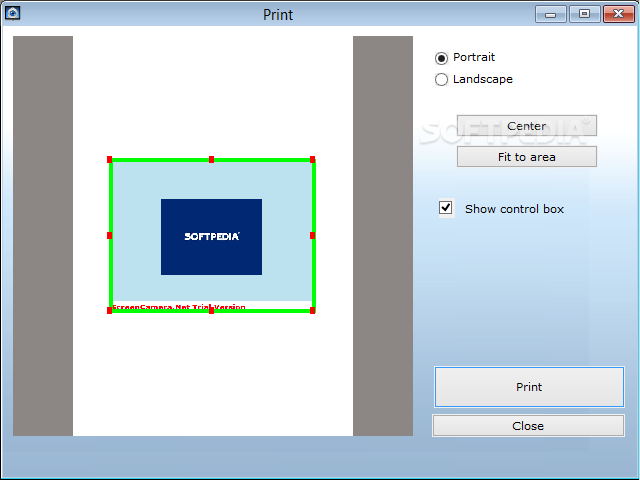This screenshot has height=480, width=640.
Task: Click the app icon in the title bar
Action: coord(13,13)
